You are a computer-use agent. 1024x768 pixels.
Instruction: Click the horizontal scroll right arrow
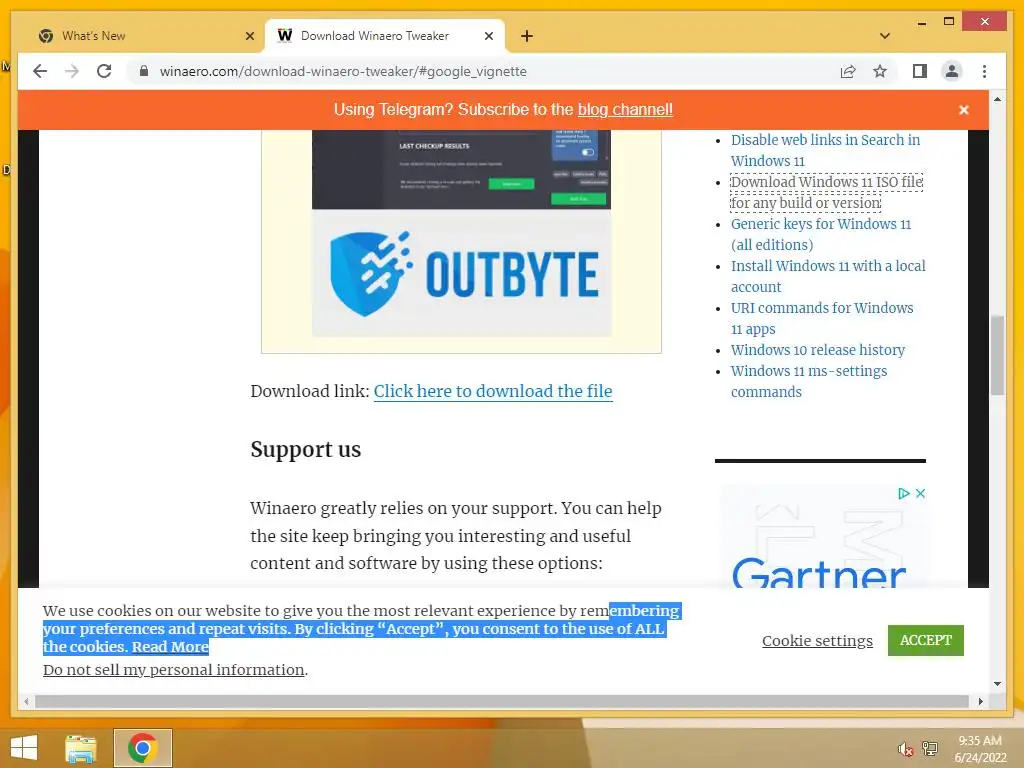(x=980, y=701)
